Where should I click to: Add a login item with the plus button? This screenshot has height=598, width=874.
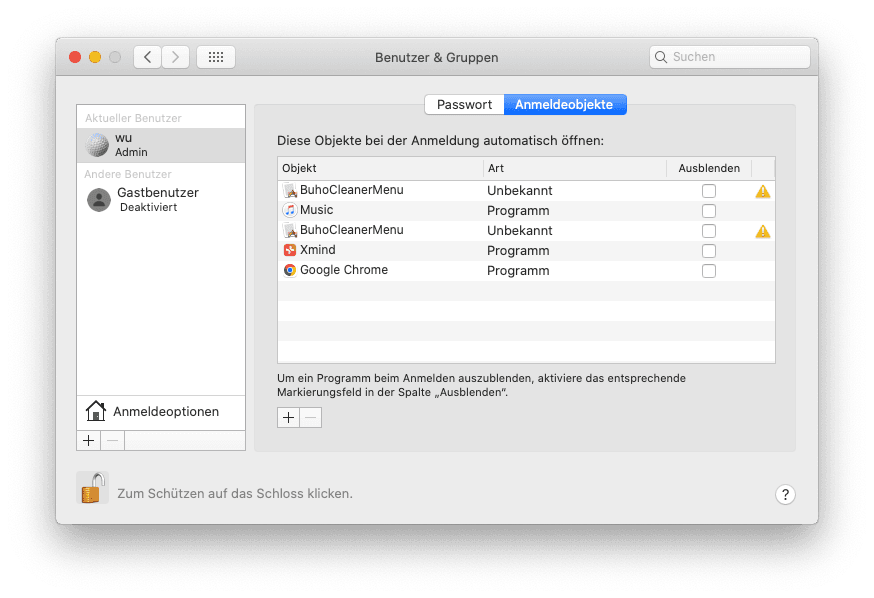(287, 417)
